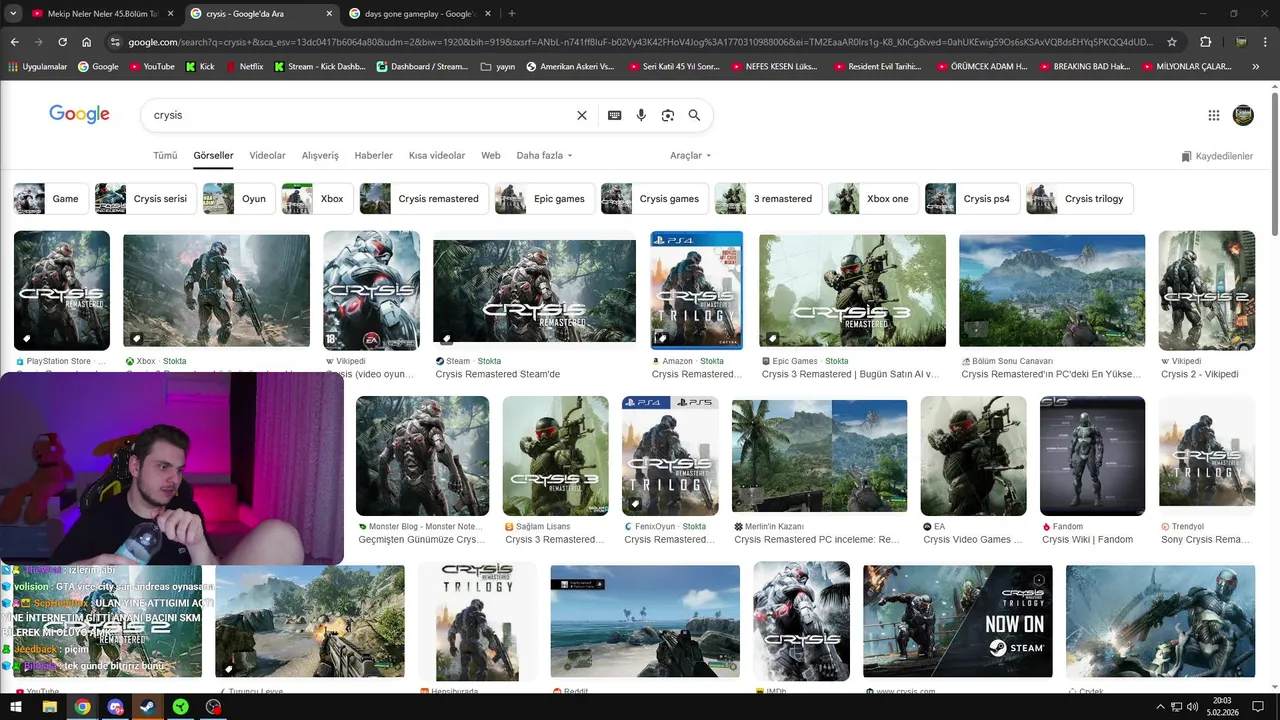Open a new Chrome tab
The image size is (1280, 720).
[x=512, y=14]
